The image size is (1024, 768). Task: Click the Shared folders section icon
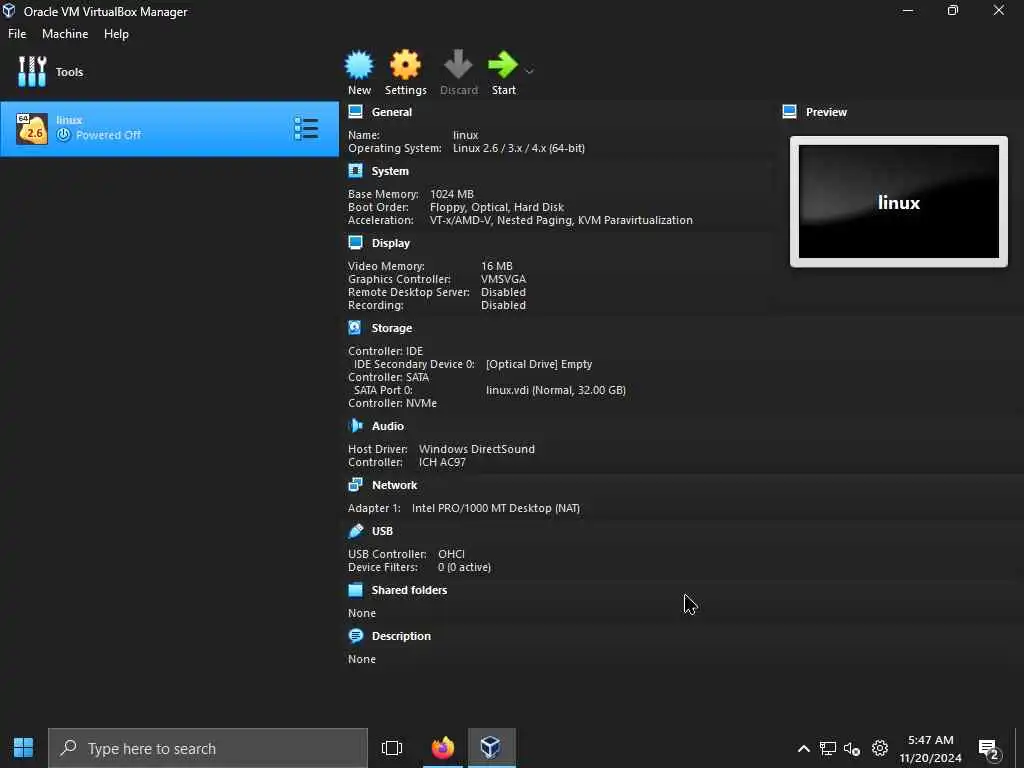tap(355, 590)
